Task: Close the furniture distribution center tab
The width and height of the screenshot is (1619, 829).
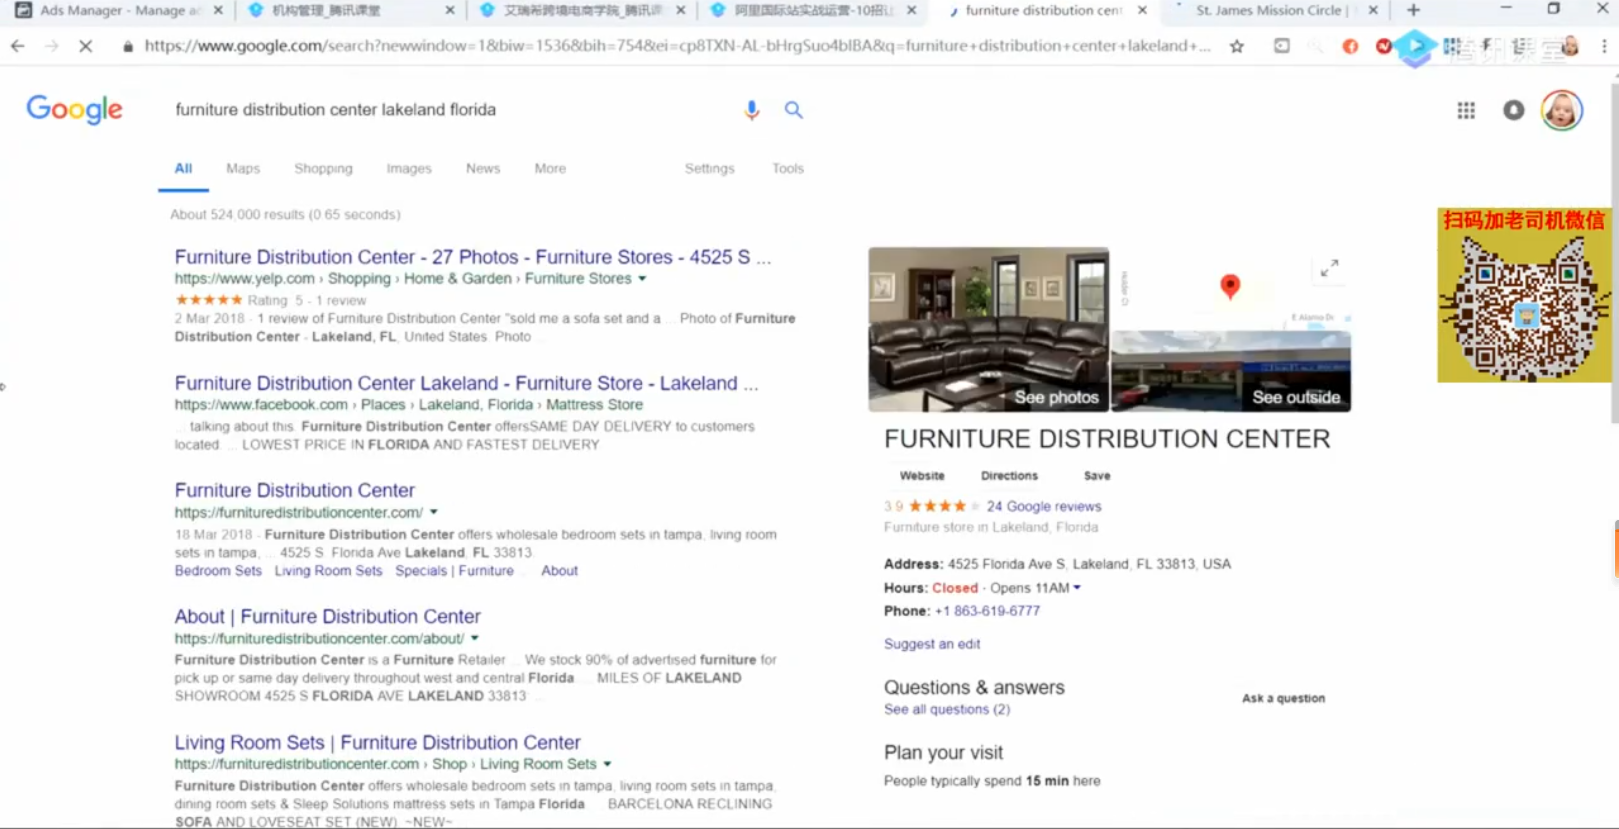Action: tap(1142, 10)
